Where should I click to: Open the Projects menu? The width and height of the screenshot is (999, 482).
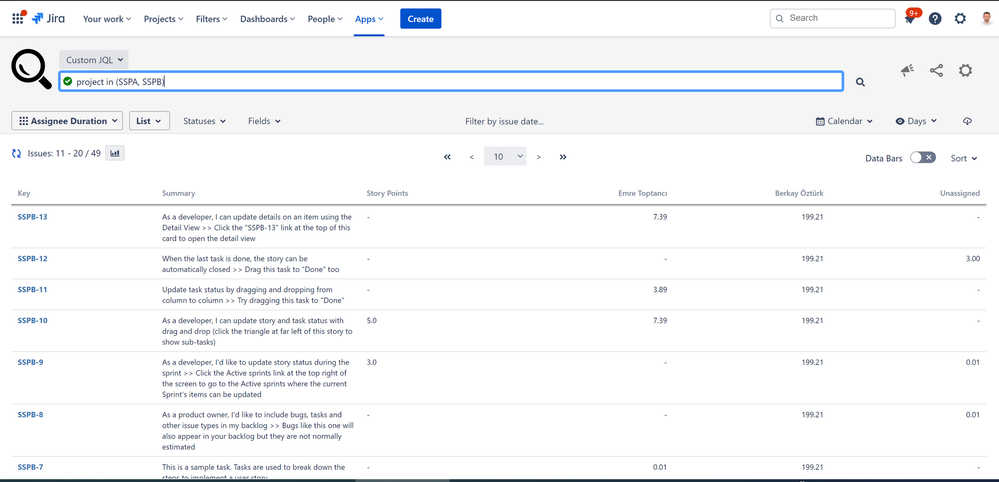pyautogui.click(x=163, y=19)
